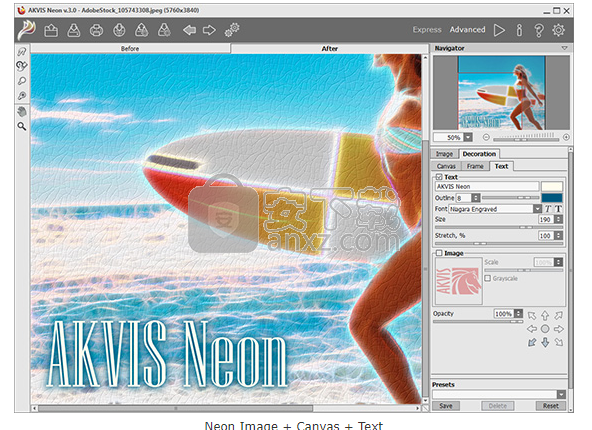Select the third brush tool in left toolbar
Image resolution: width=592 pixels, height=430 pixels.
click(x=22, y=81)
